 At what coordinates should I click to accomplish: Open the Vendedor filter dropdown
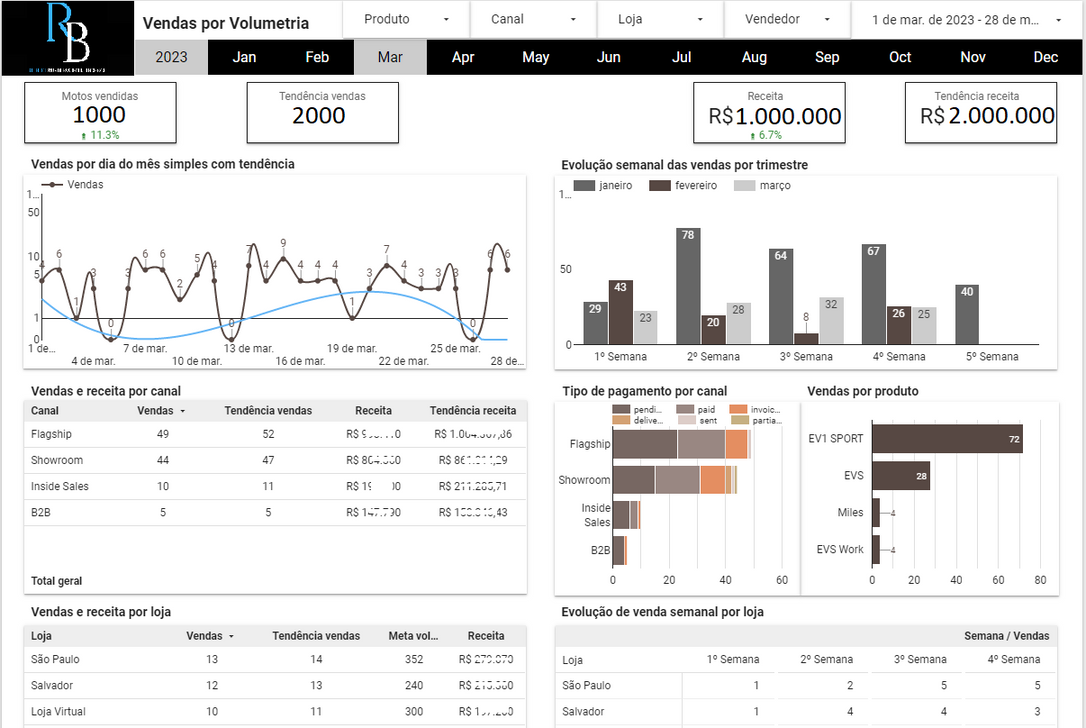[787, 19]
